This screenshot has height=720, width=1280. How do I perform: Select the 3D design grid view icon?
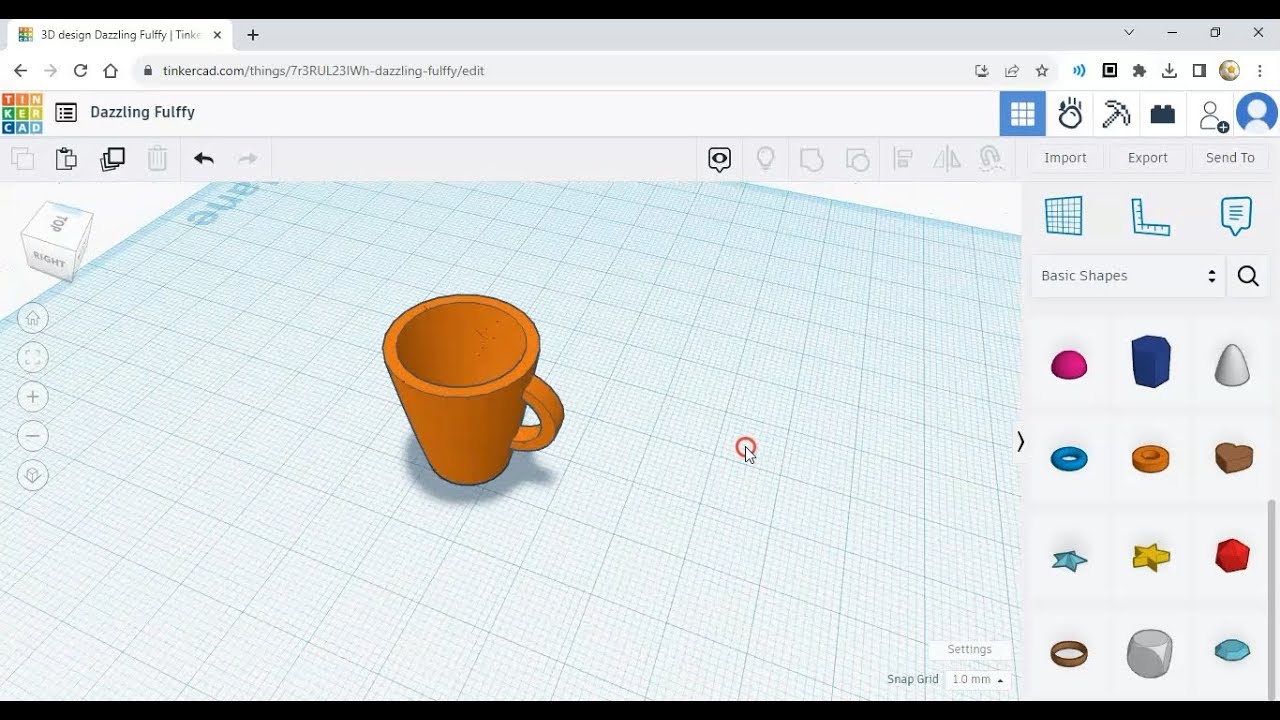[1022, 114]
